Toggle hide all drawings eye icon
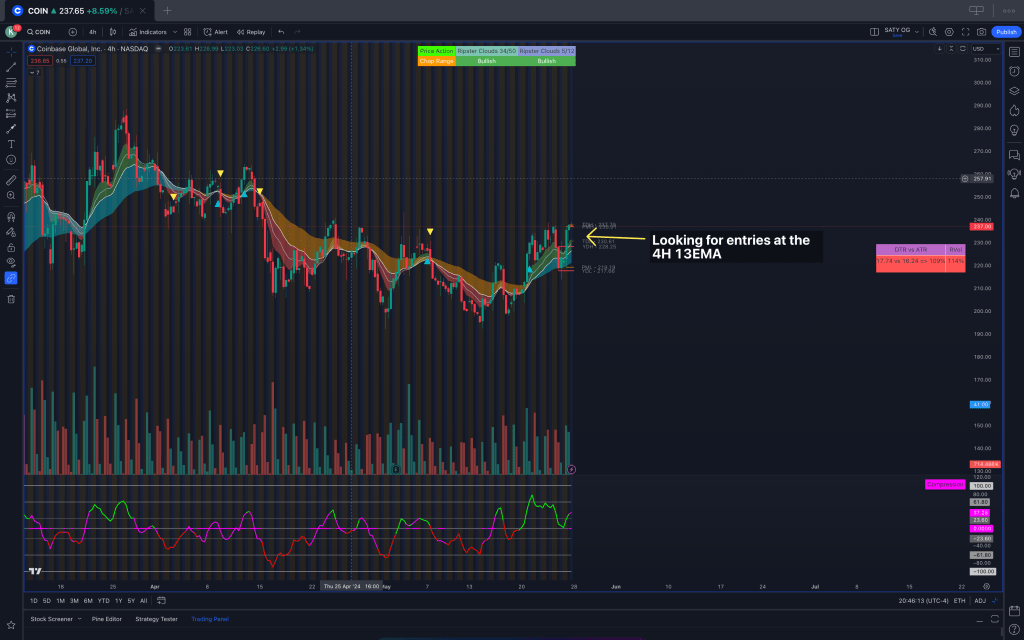1024x640 pixels. pyautogui.click(x=11, y=262)
